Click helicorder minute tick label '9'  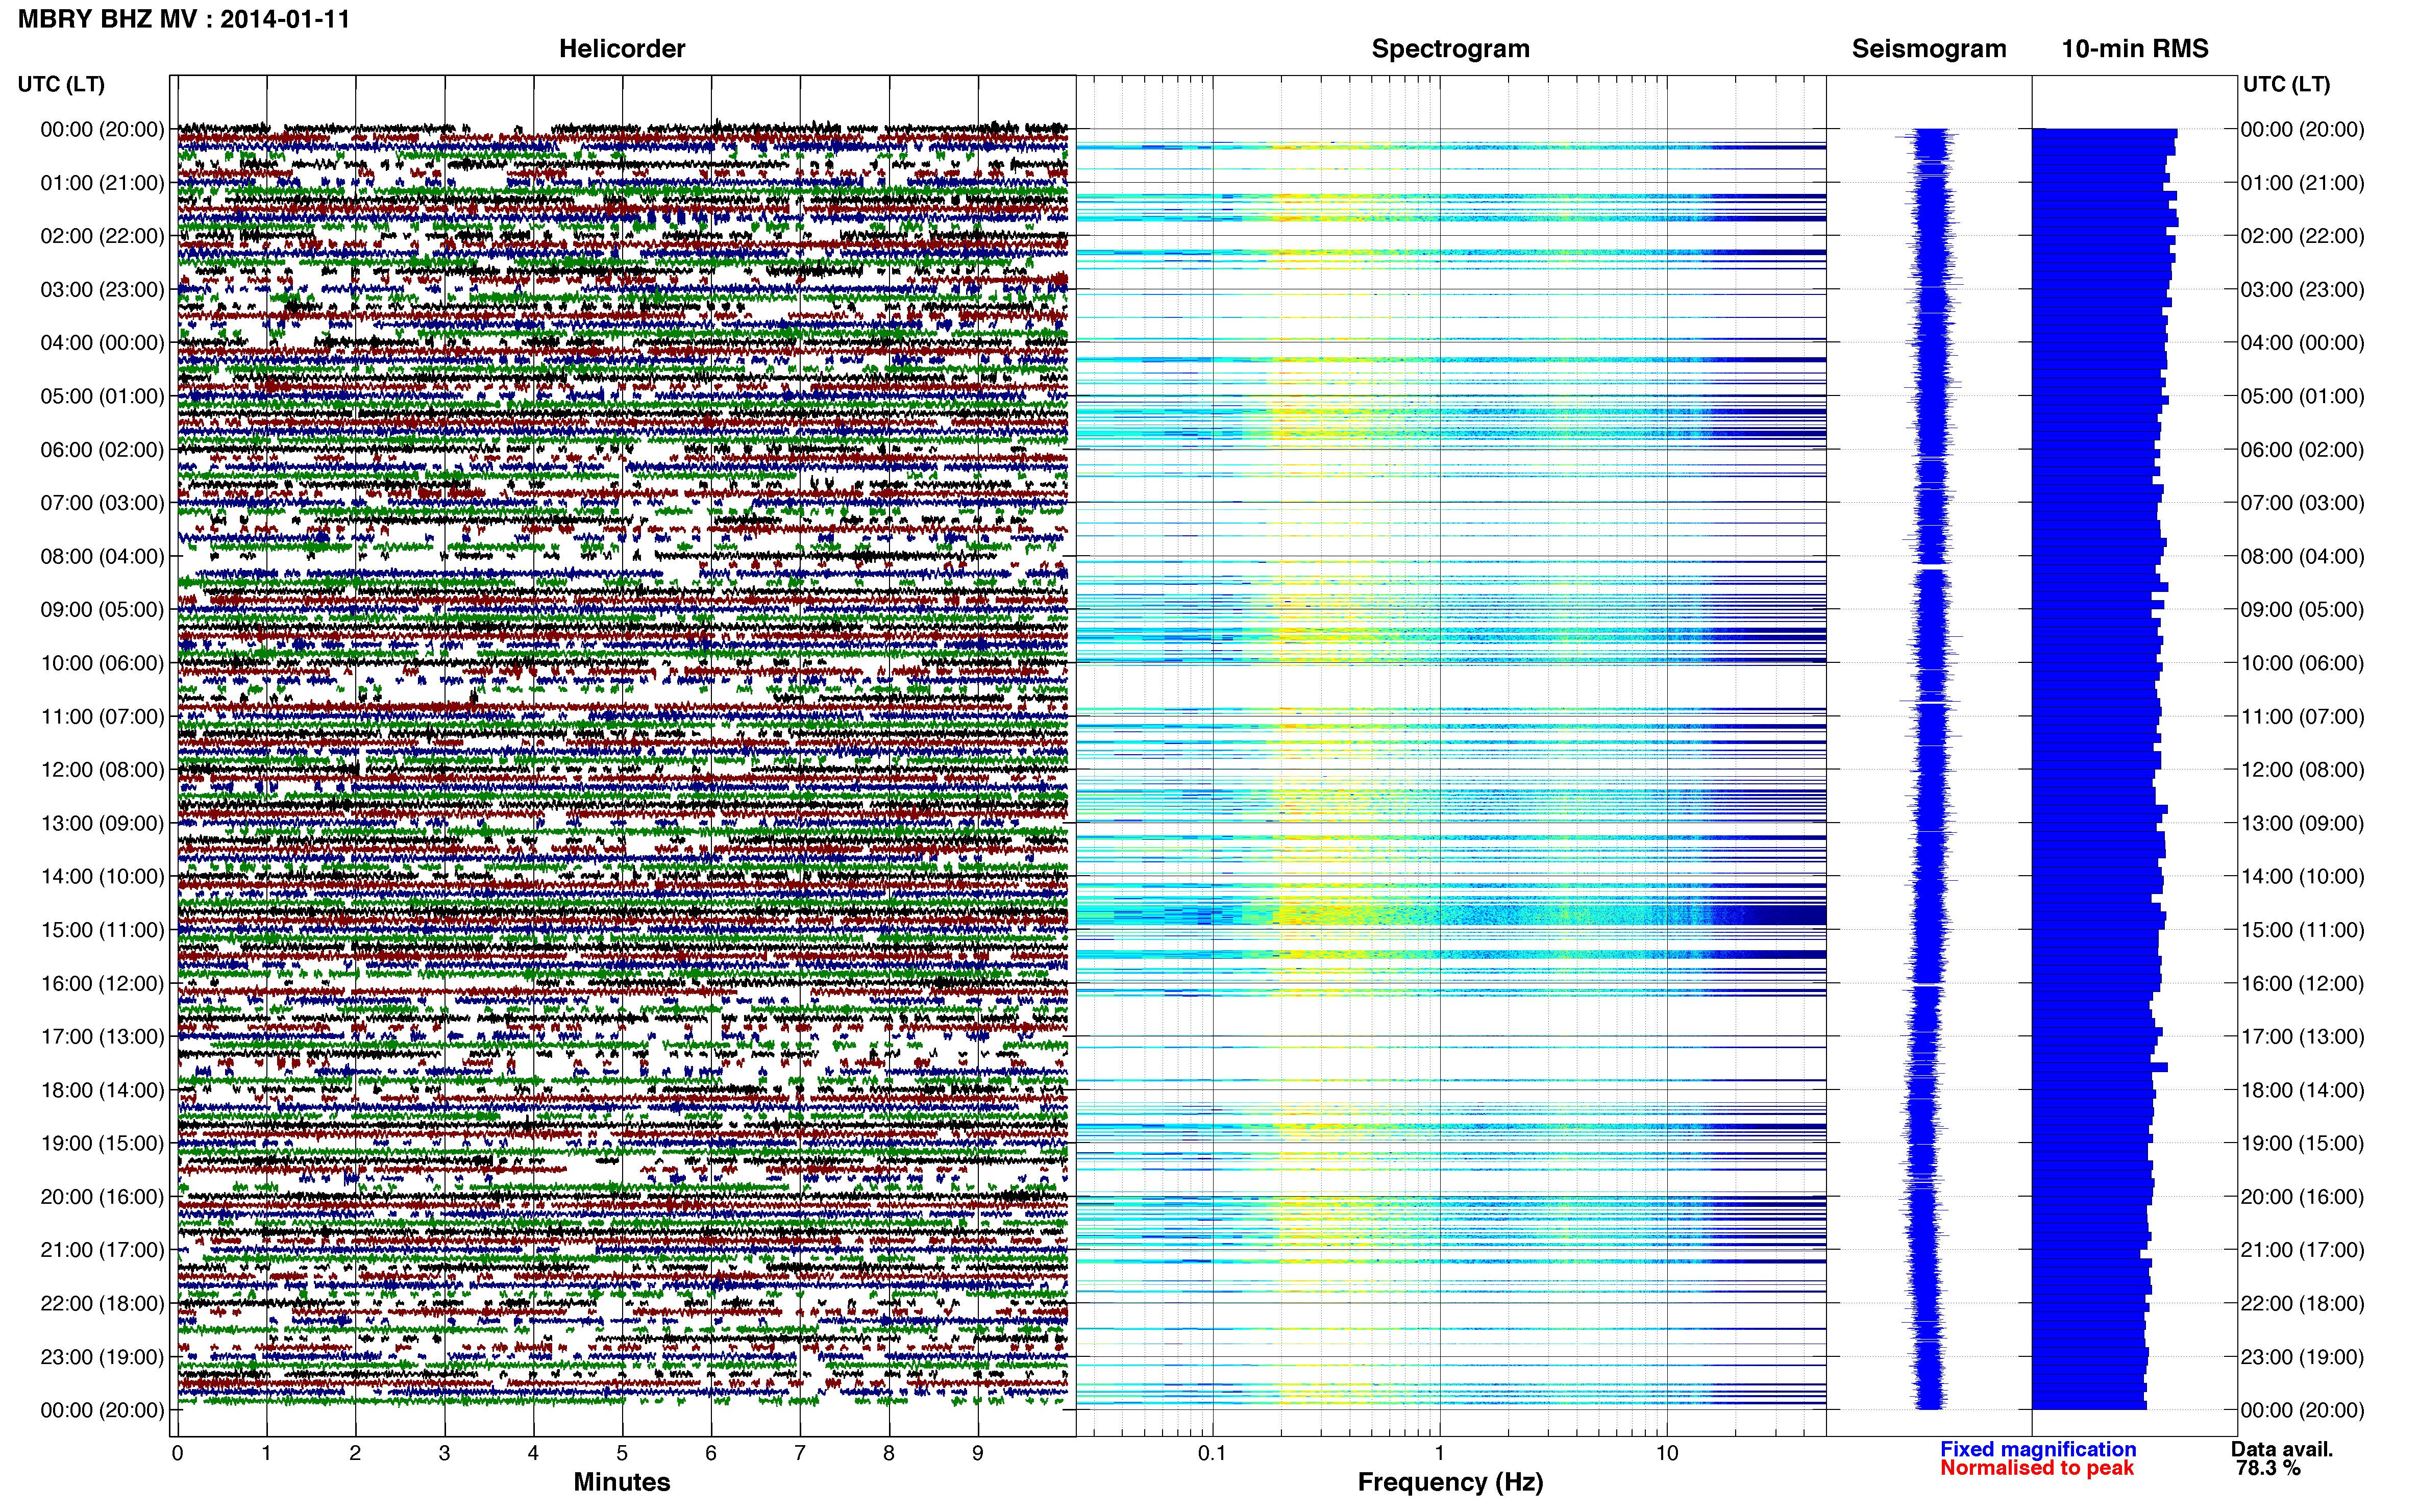978,1454
